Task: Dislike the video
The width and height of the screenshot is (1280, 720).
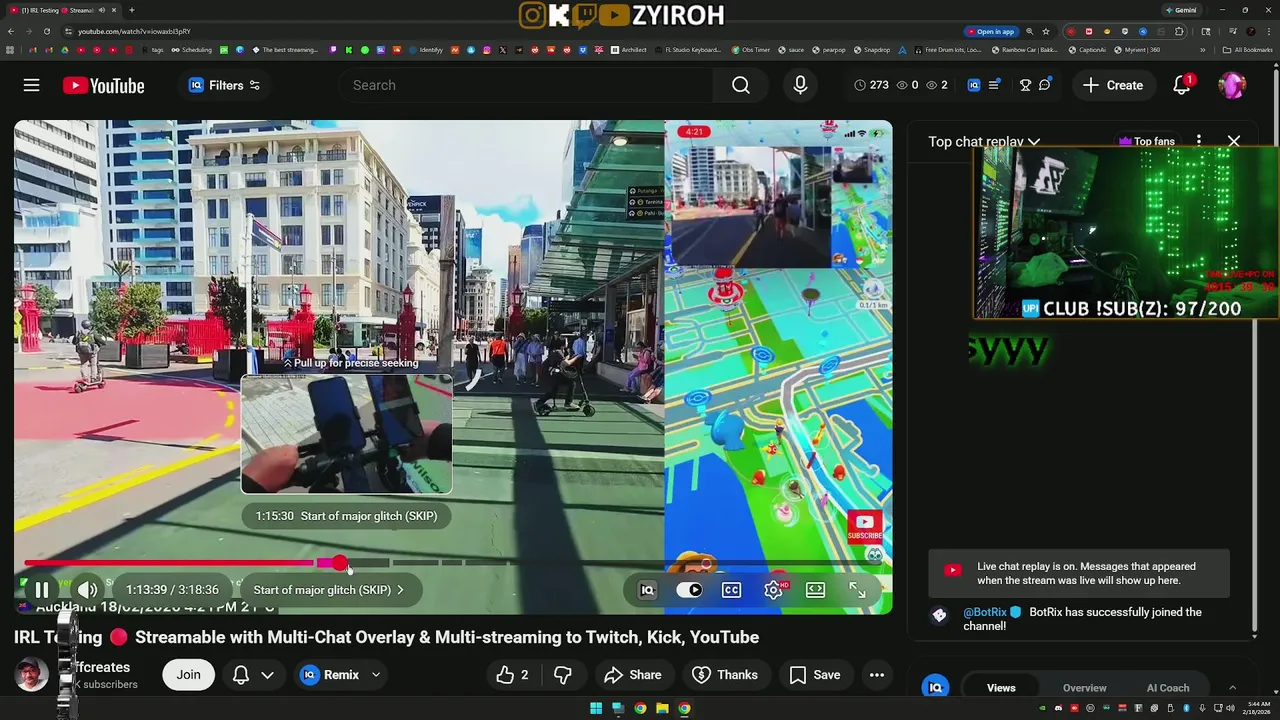Action: click(x=563, y=675)
